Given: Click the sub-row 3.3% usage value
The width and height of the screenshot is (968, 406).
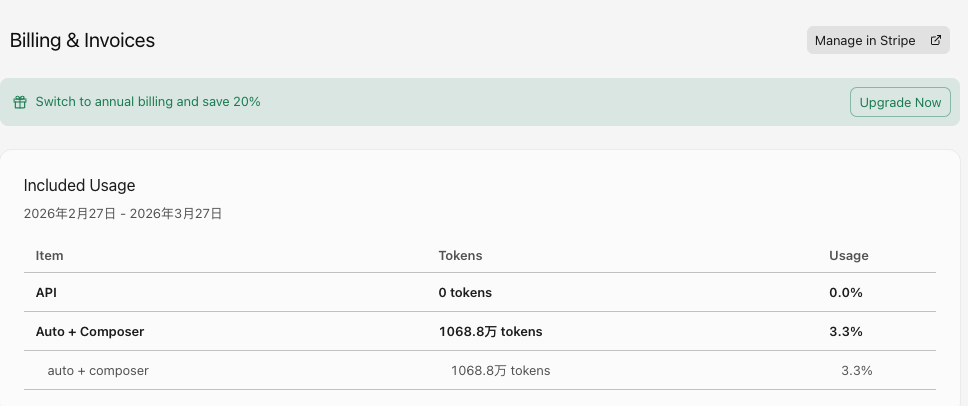Looking at the screenshot, I should [857, 371].
